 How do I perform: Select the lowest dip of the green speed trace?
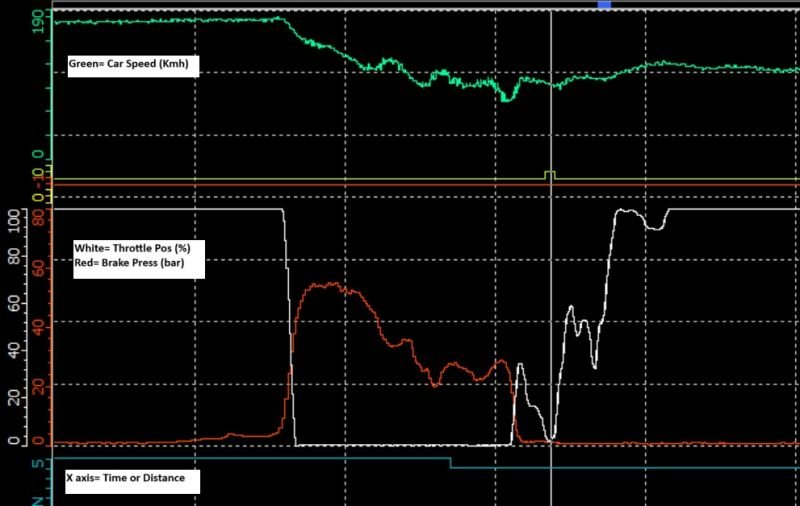click(506, 99)
